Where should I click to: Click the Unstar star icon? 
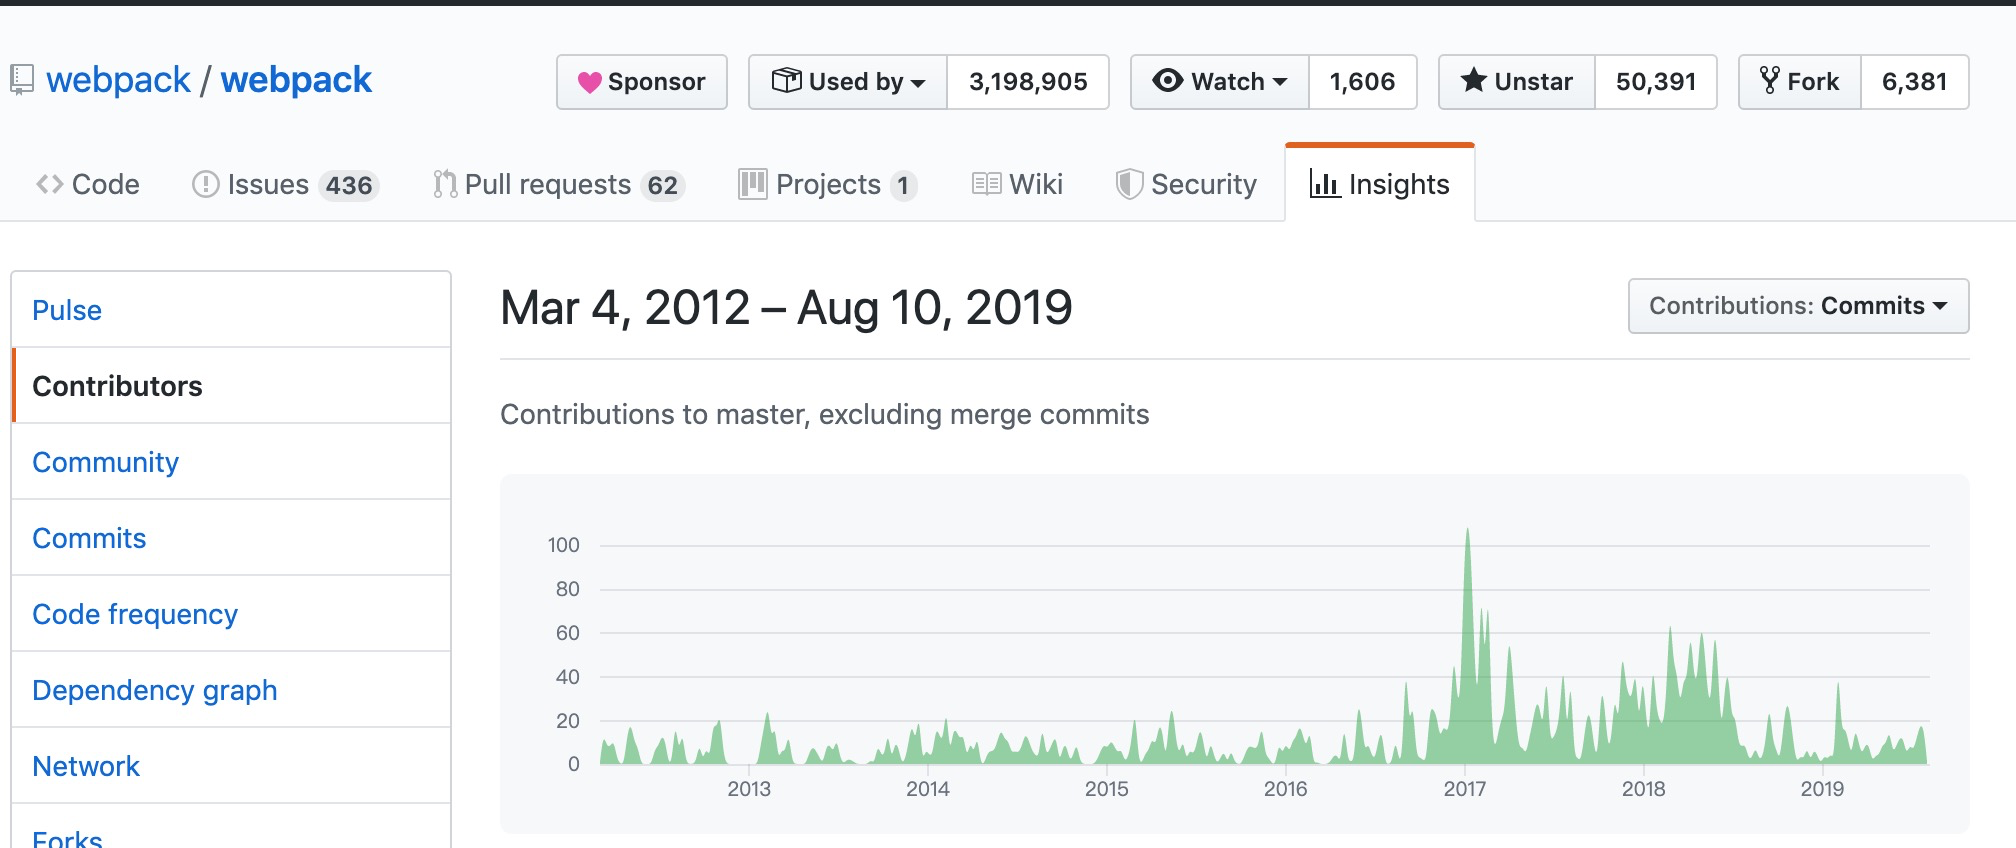click(x=1473, y=80)
